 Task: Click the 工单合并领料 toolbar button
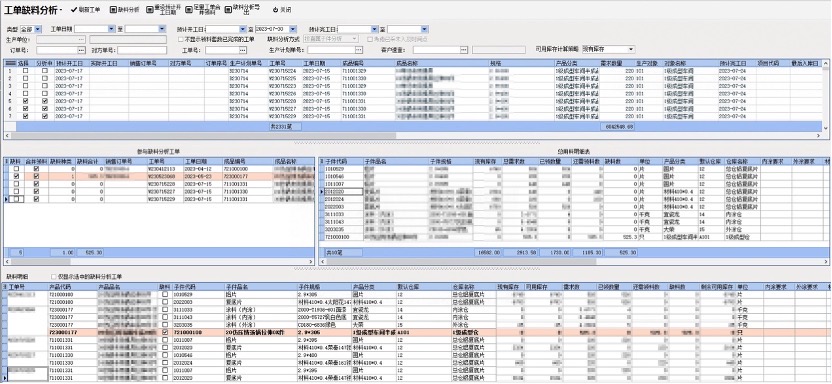click(202, 10)
